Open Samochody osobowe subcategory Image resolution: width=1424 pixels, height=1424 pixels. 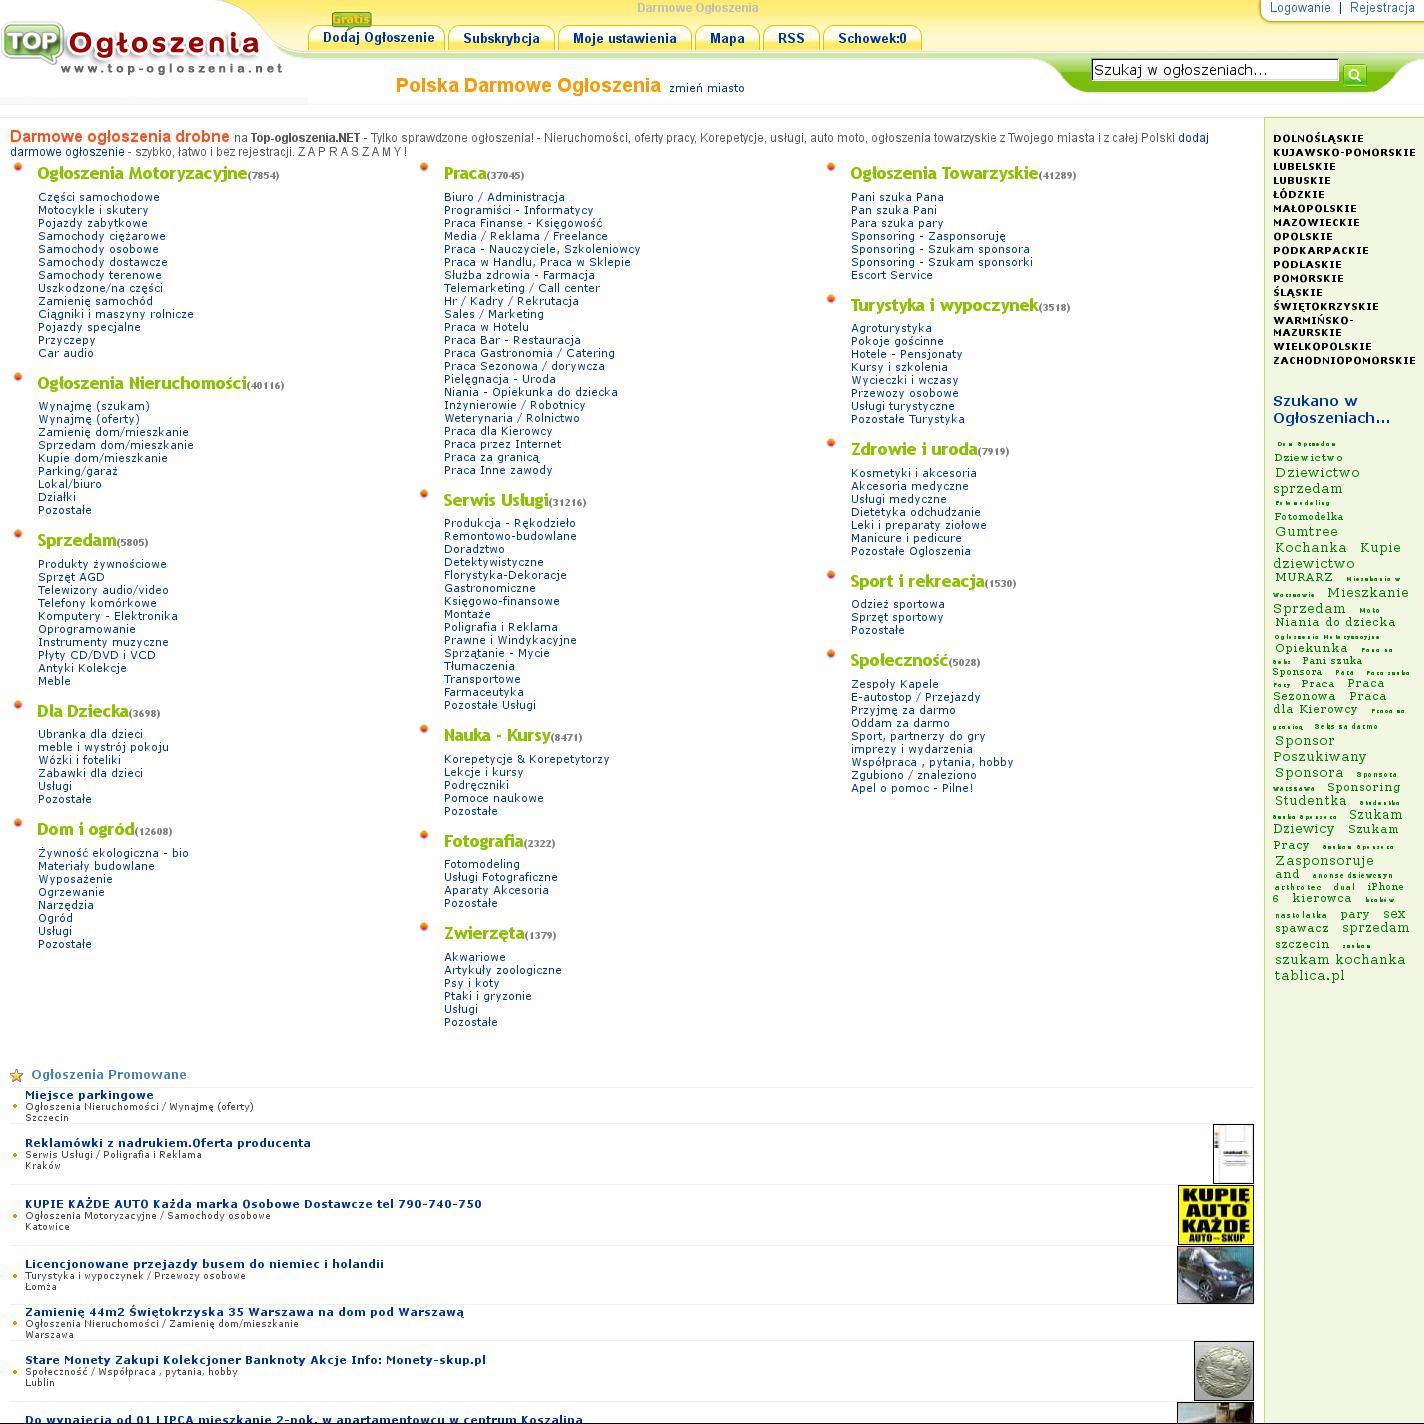(x=98, y=249)
